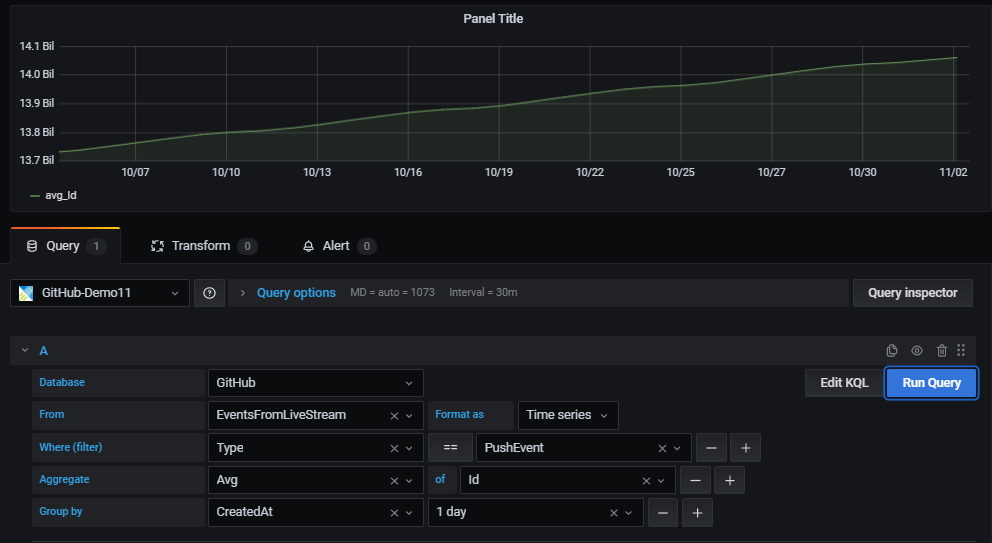This screenshot has width=992, height=543.
Task: Remove the Group by row with minus
Action: click(662, 512)
